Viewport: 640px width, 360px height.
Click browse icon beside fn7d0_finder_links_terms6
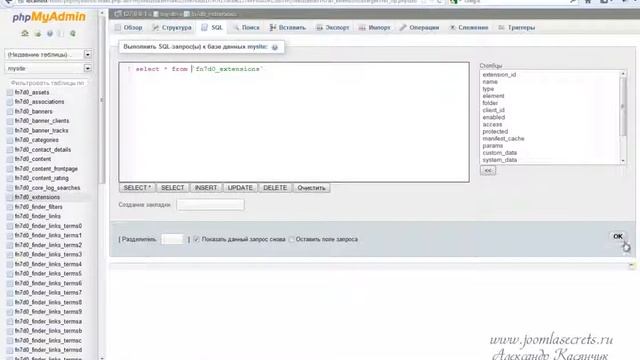(10, 283)
